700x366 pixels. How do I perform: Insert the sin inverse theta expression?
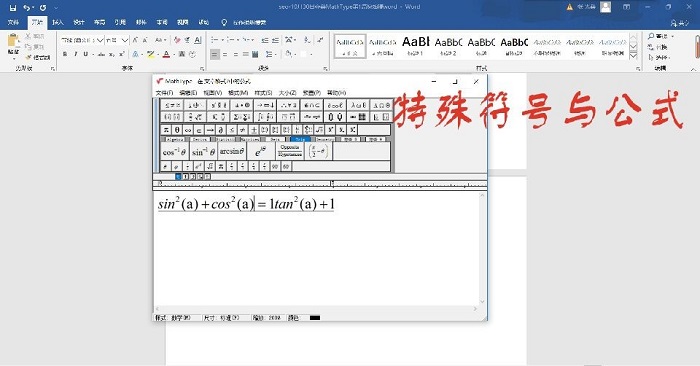click(204, 152)
